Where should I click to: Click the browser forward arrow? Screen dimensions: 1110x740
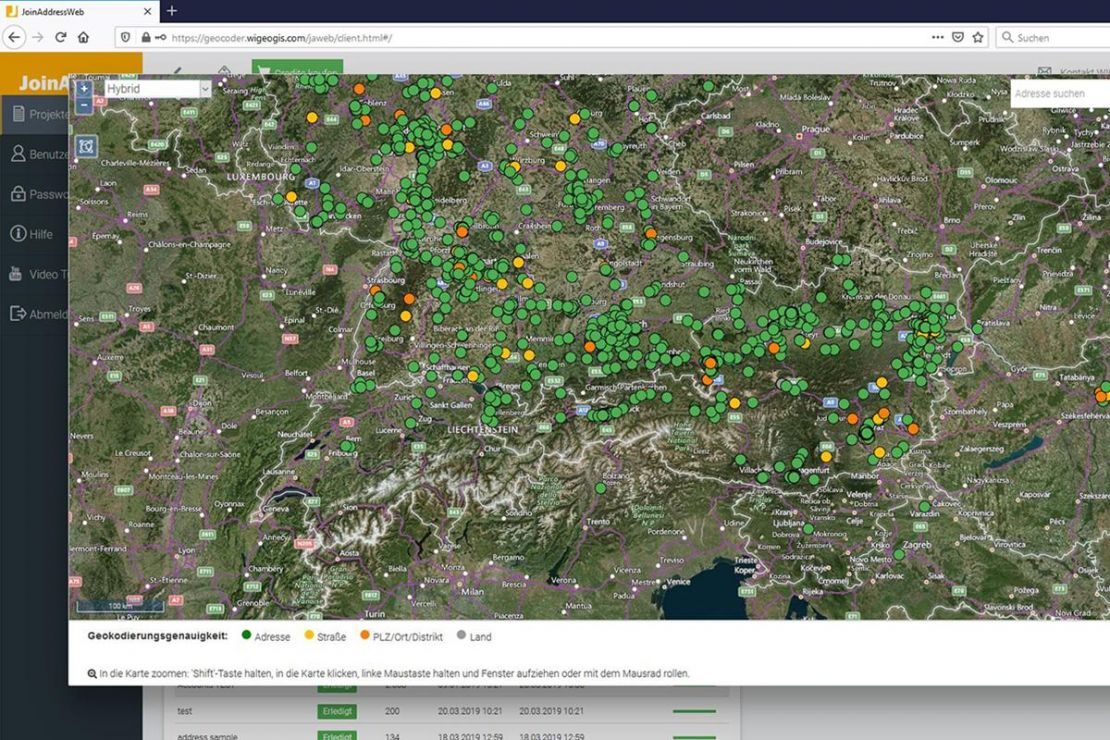38,38
